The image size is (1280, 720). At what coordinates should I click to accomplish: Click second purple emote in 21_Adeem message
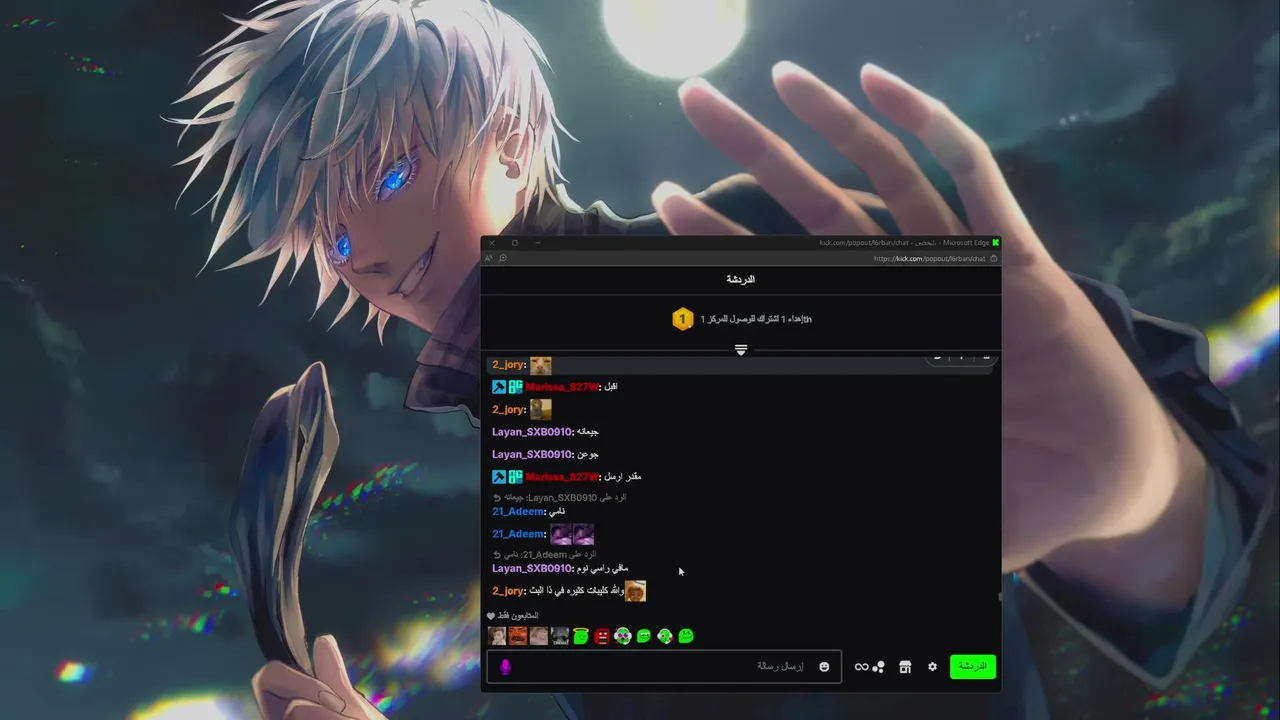pos(584,534)
